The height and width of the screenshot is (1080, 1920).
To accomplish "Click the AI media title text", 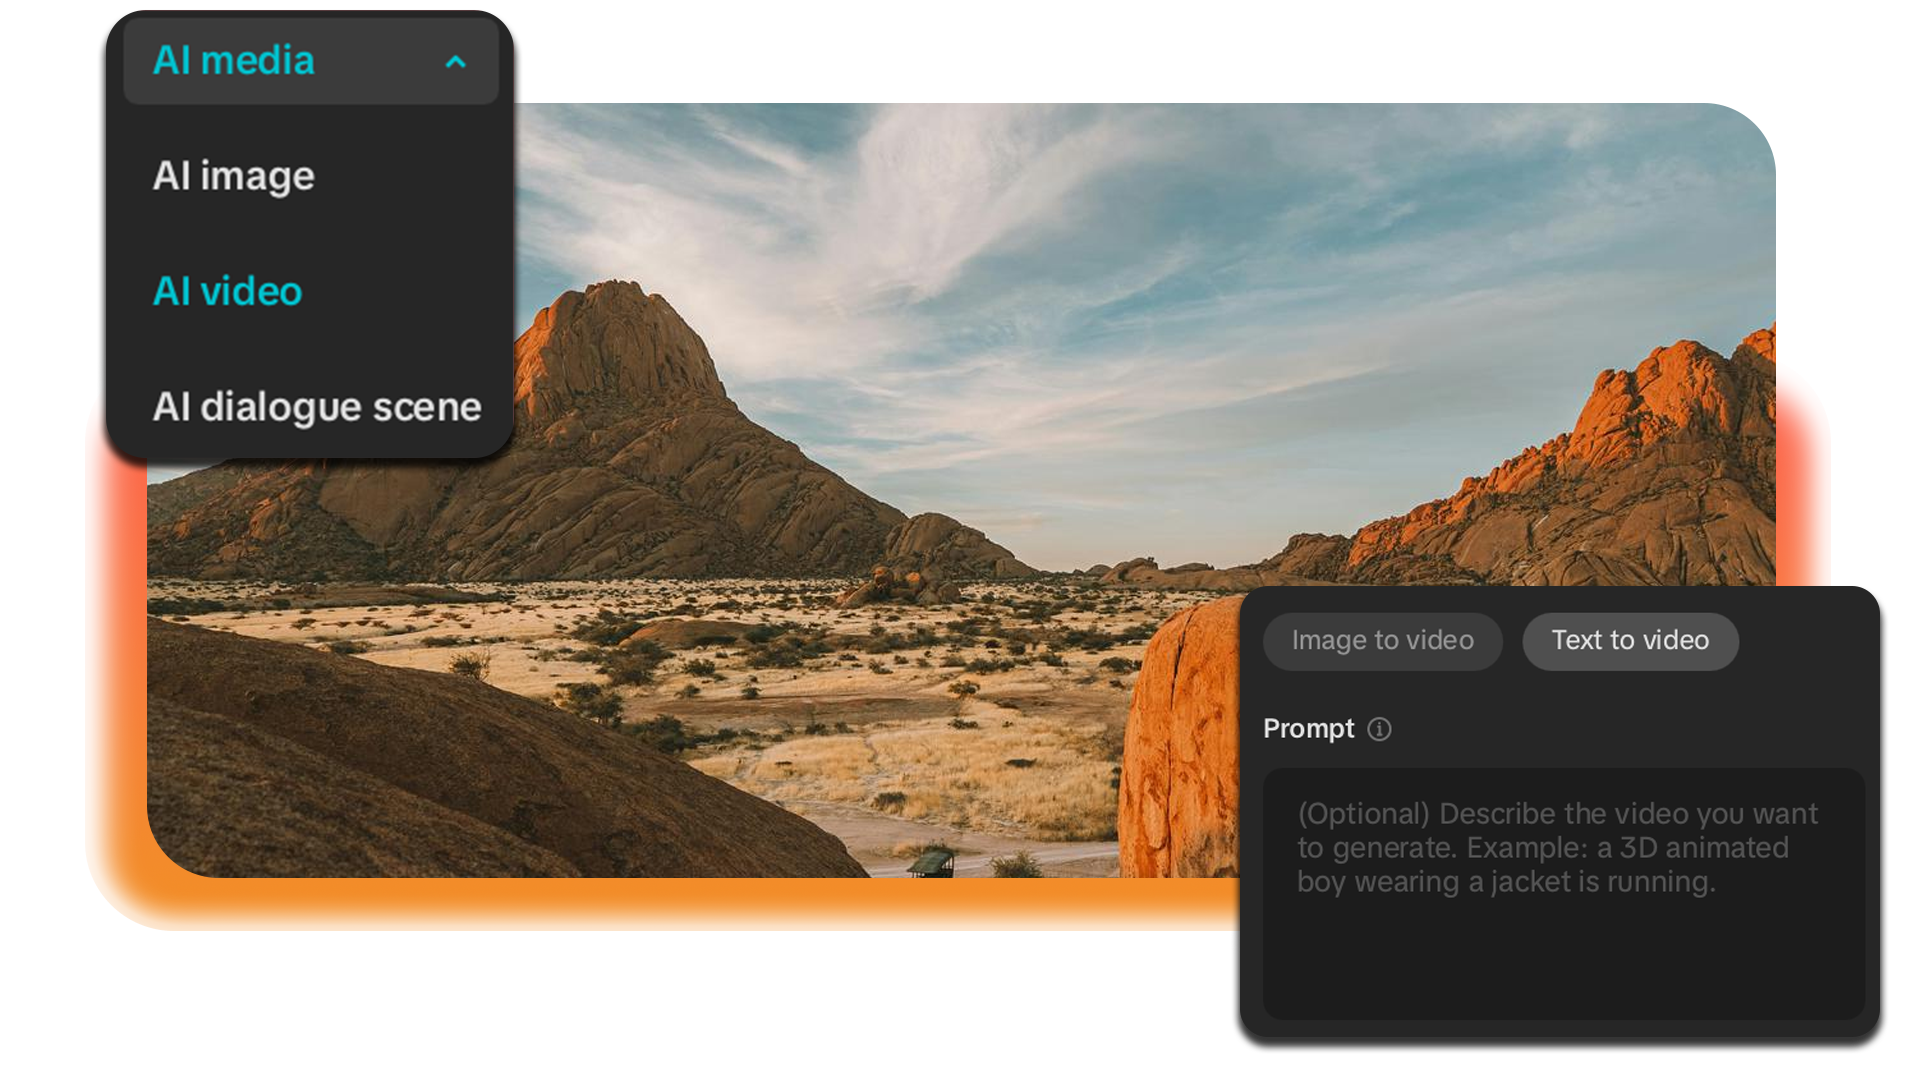I will [233, 61].
